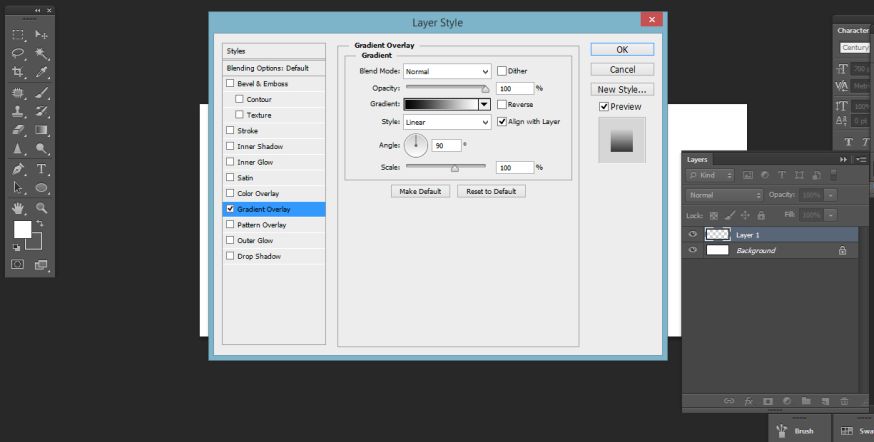The width and height of the screenshot is (874, 442).
Task: Select the Crop tool
Action: tap(18, 73)
